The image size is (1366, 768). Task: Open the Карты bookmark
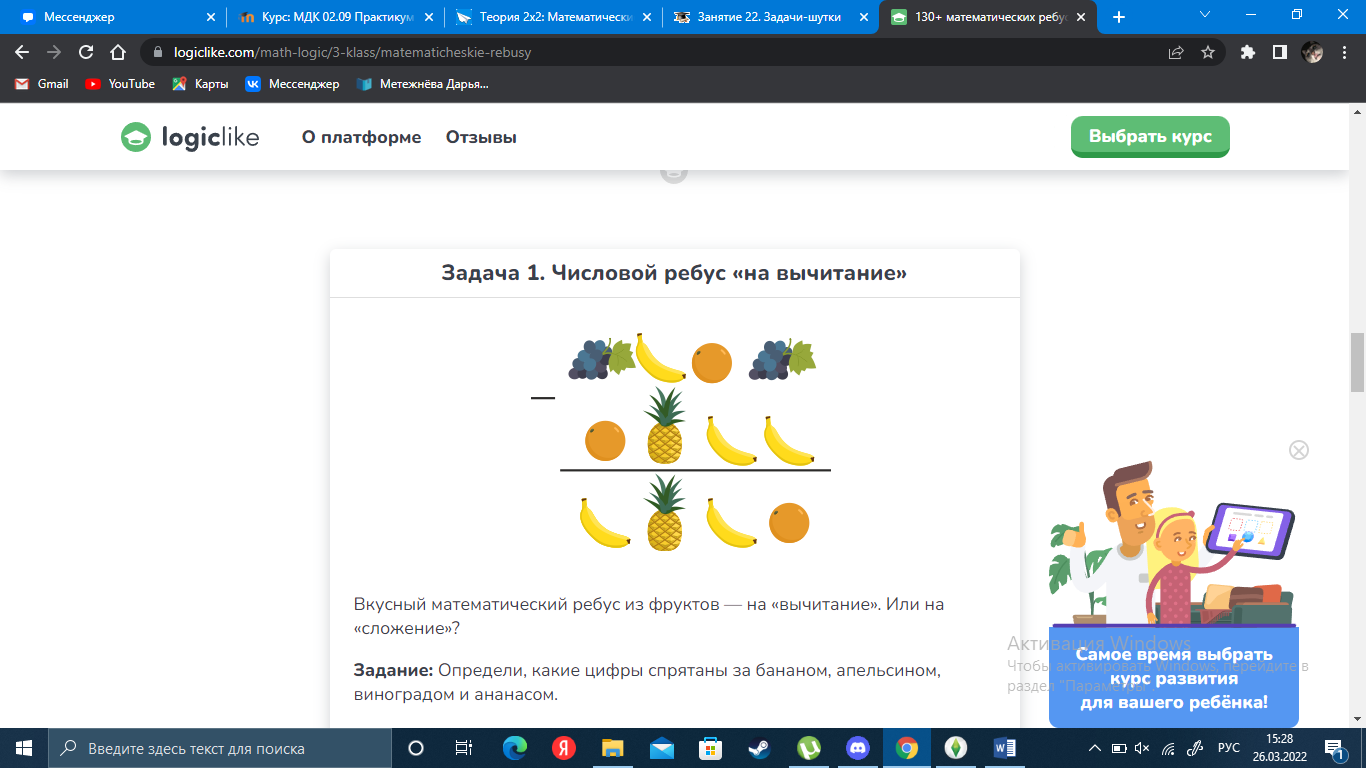pyautogui.click(x=200, y=84)
